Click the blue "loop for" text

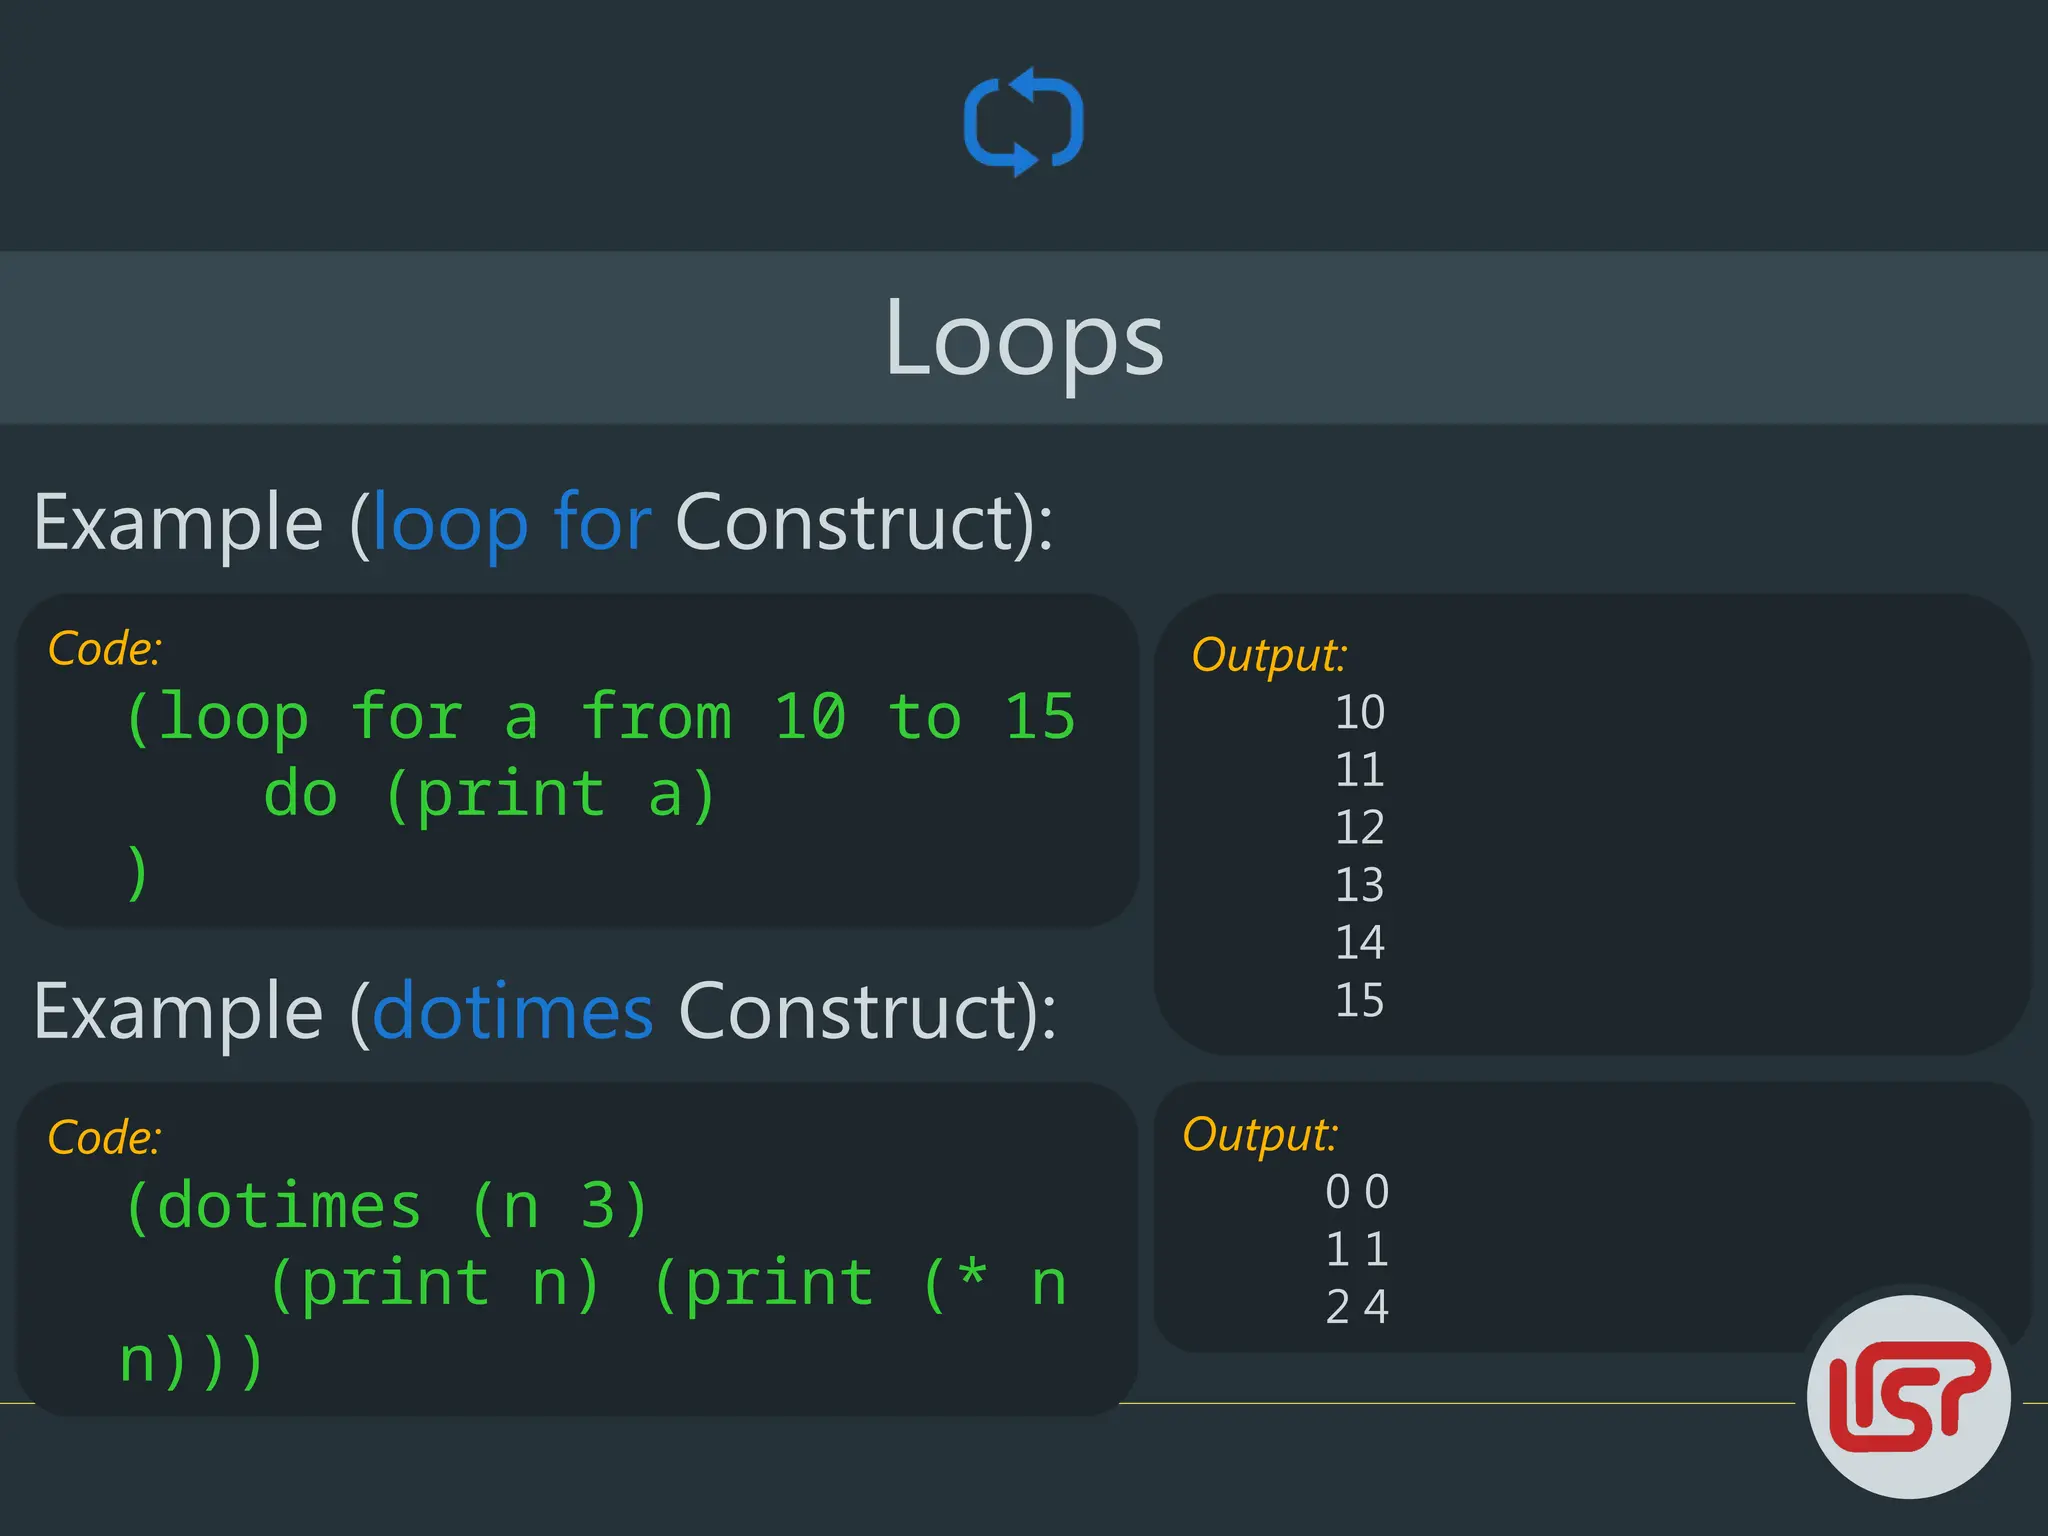tap(512, 522)
